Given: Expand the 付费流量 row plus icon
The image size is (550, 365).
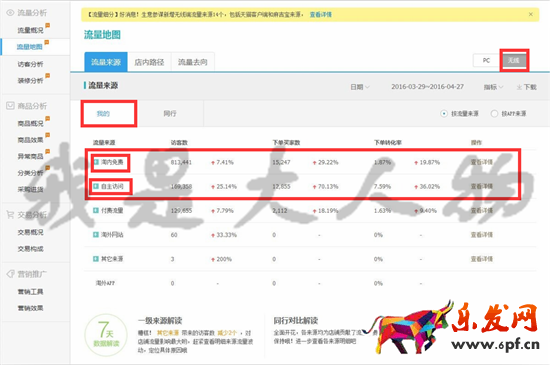Looking at the screenshot, I should point(96,210).
